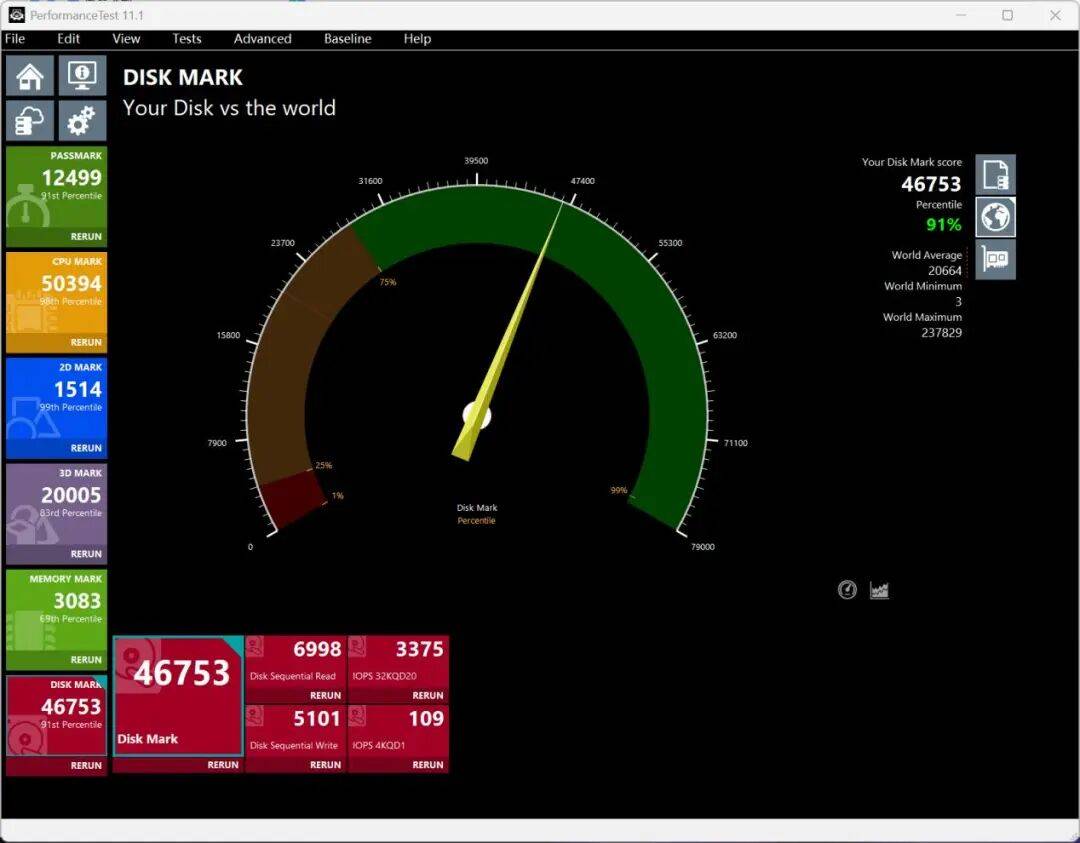
Task: Select the hardware card comparison icon
Action: [x=995, y=260]
